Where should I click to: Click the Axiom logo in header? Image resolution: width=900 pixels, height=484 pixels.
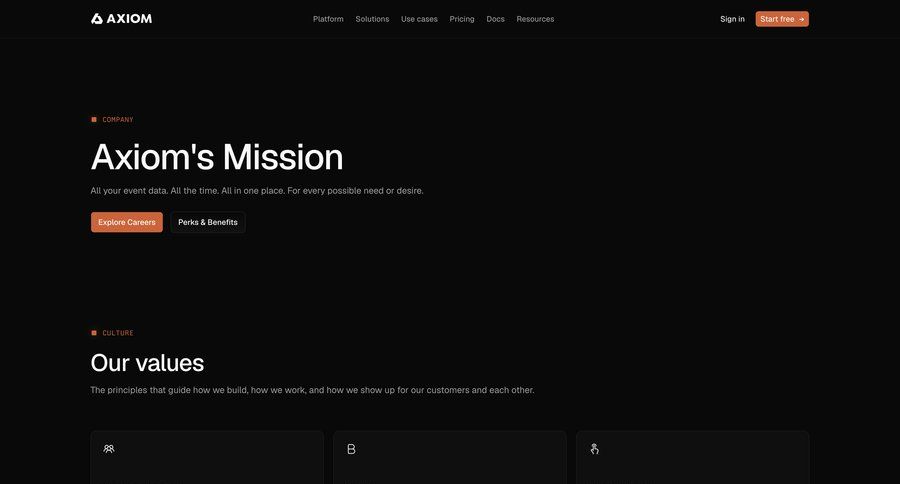[121, 19]
